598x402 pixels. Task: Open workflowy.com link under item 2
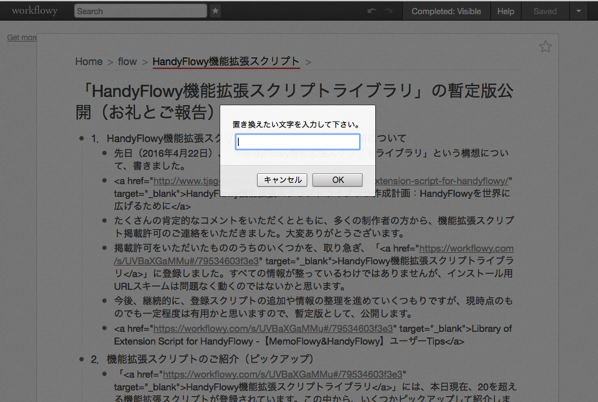point(282,374)
